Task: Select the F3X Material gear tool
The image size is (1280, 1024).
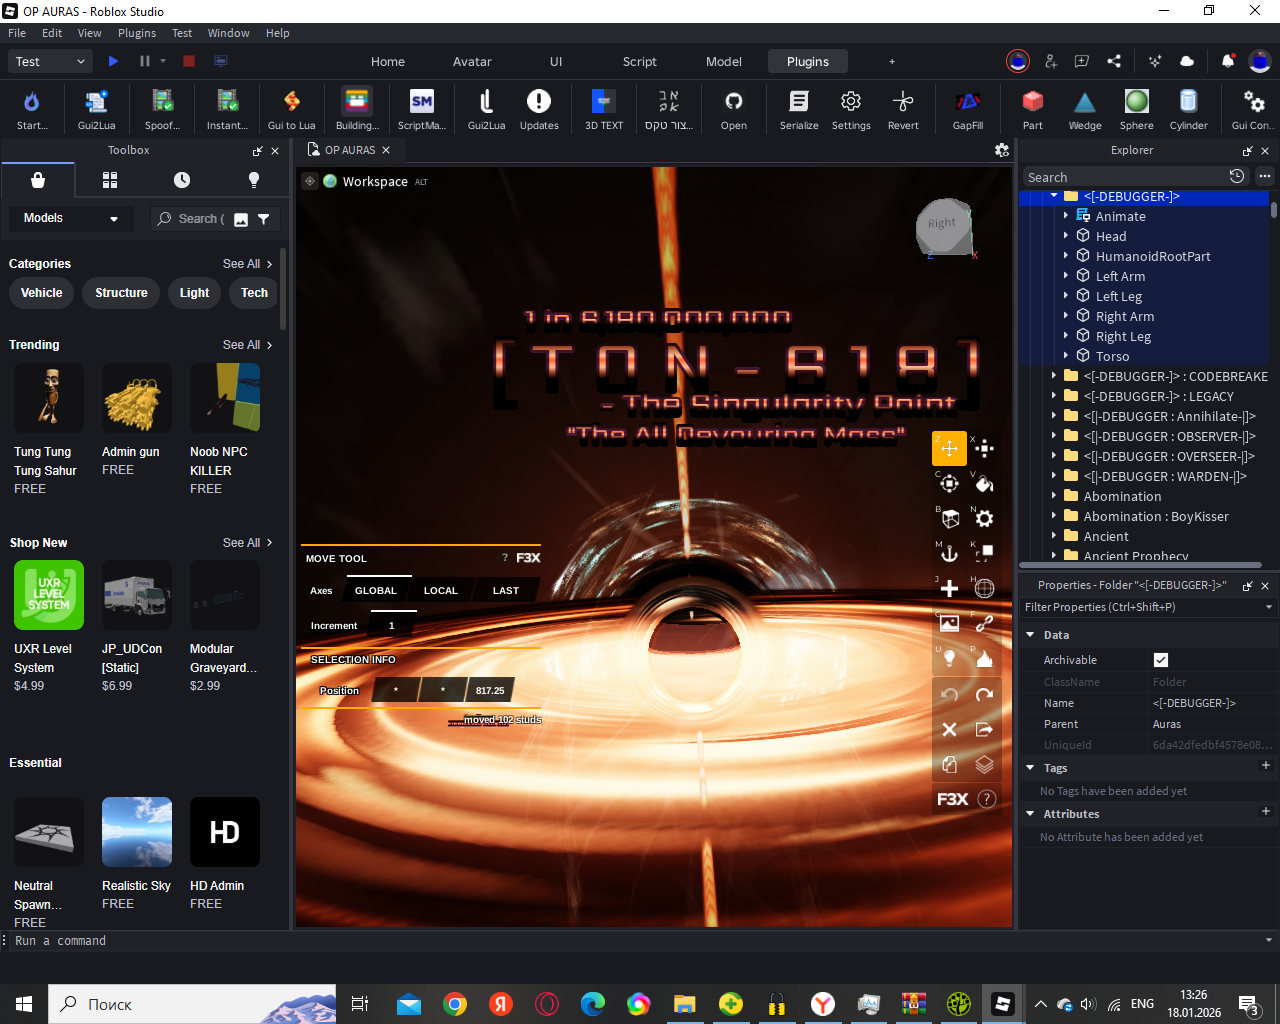Action: pyautogui.click(x=985, y=519)
